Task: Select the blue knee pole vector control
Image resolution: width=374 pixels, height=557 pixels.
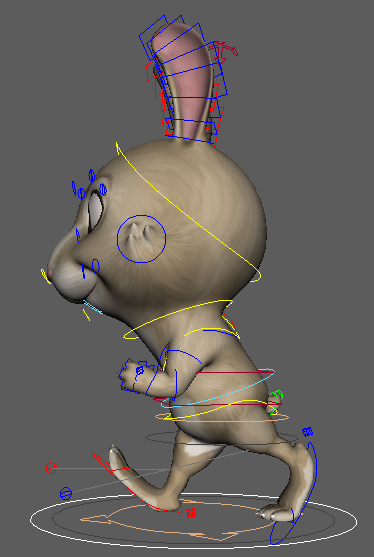Action: point(66,493)
